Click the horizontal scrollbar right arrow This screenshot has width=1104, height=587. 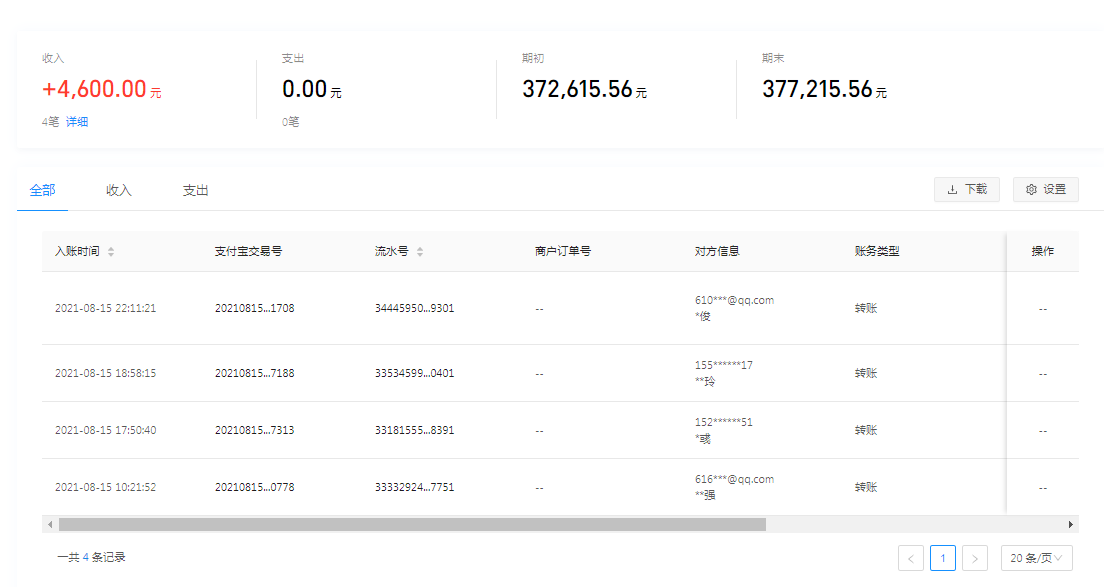(1071, 524)
